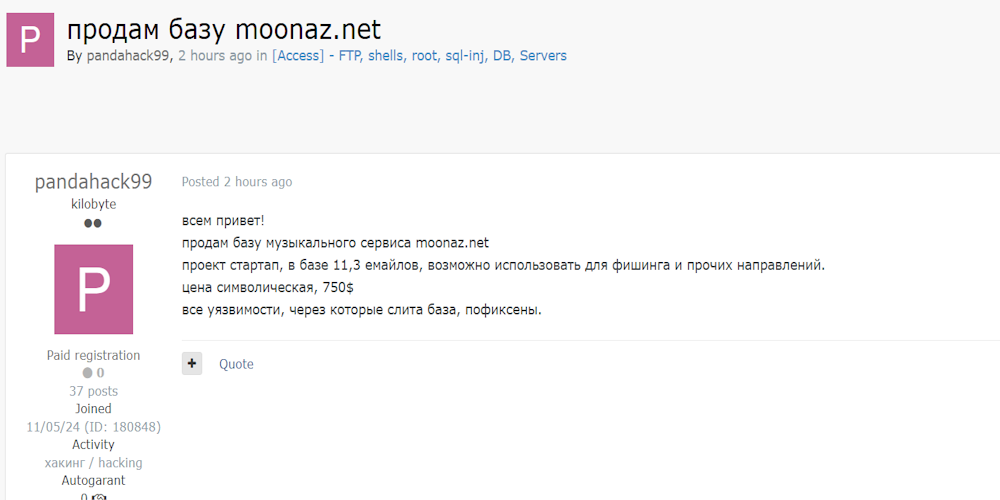1000x500 pixels.
Task: View the 37 posts count link
Action: click(93, 391)
